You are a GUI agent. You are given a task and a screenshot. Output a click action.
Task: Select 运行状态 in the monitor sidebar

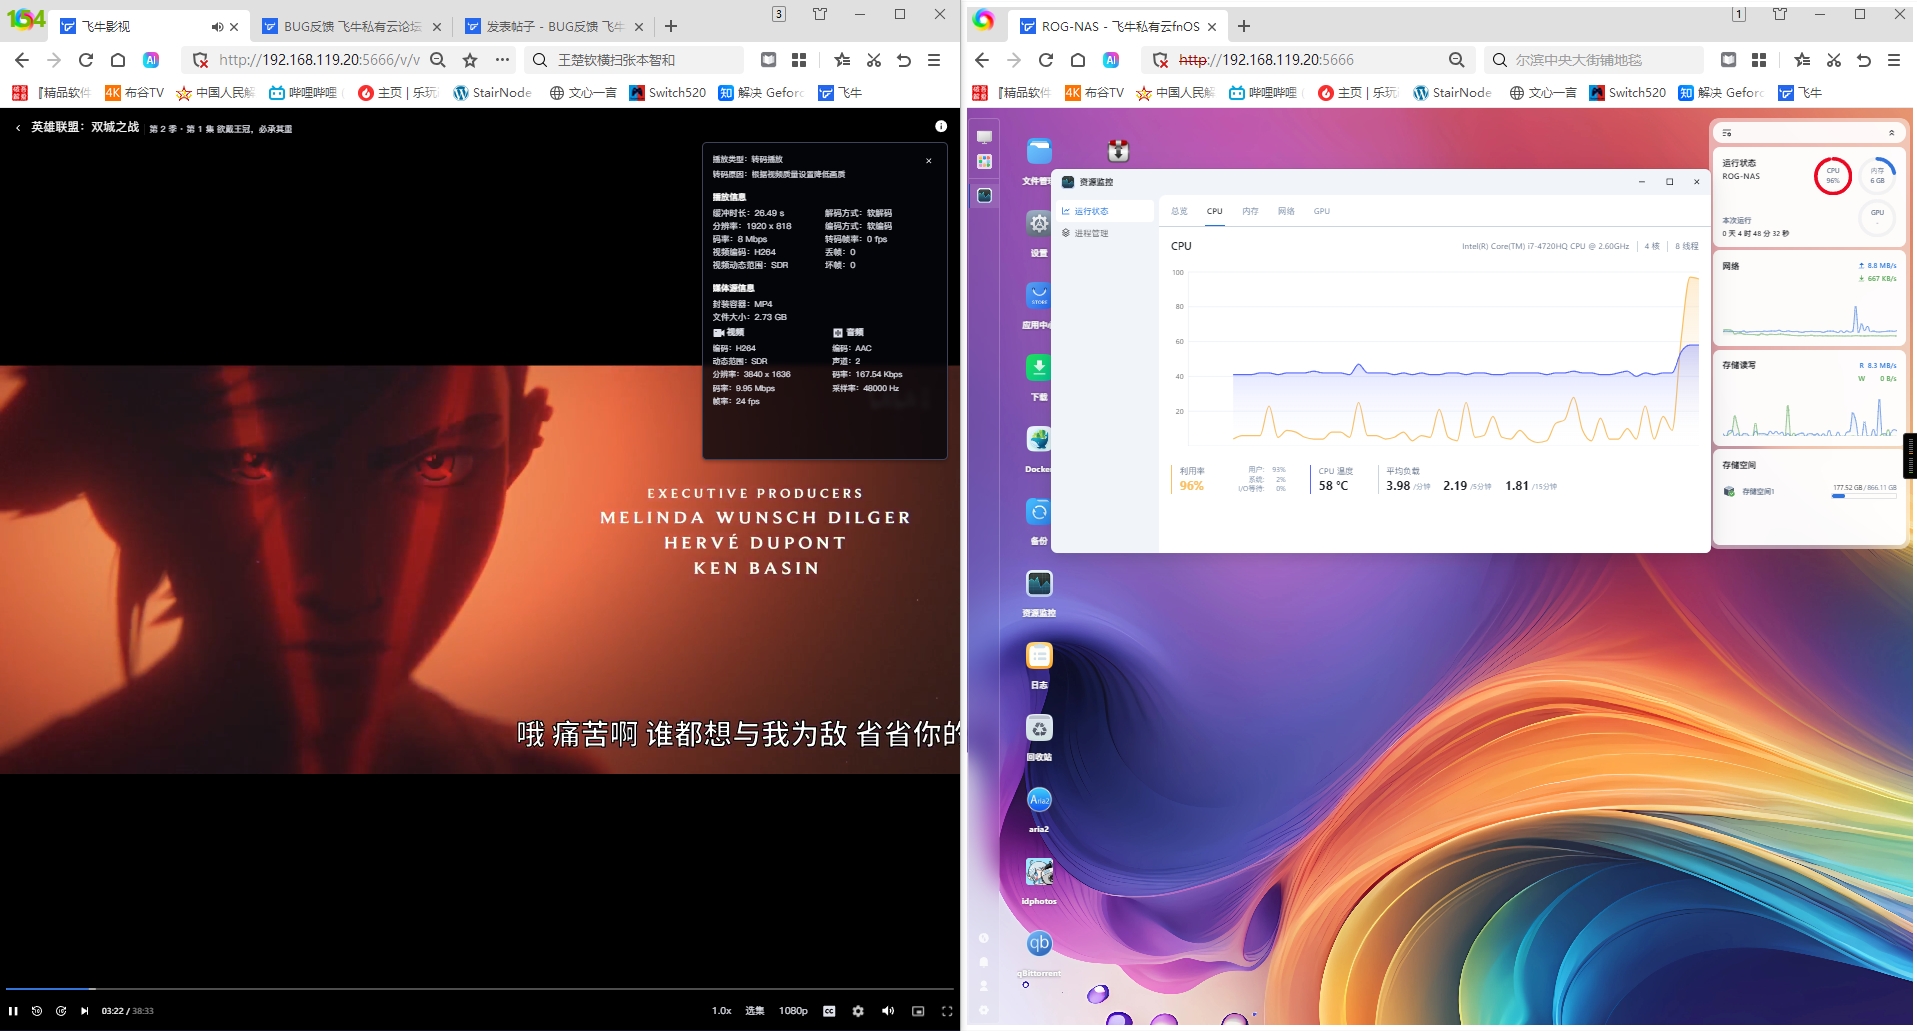tap(1104, 211)
